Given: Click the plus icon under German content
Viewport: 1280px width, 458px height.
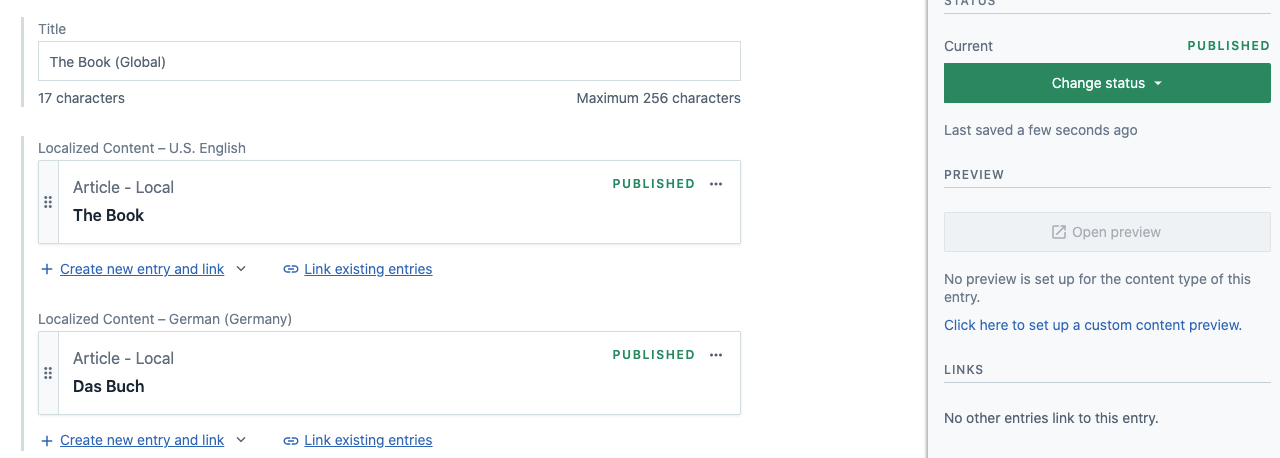Looking at the screenshot, I should [x=46, y=440].
